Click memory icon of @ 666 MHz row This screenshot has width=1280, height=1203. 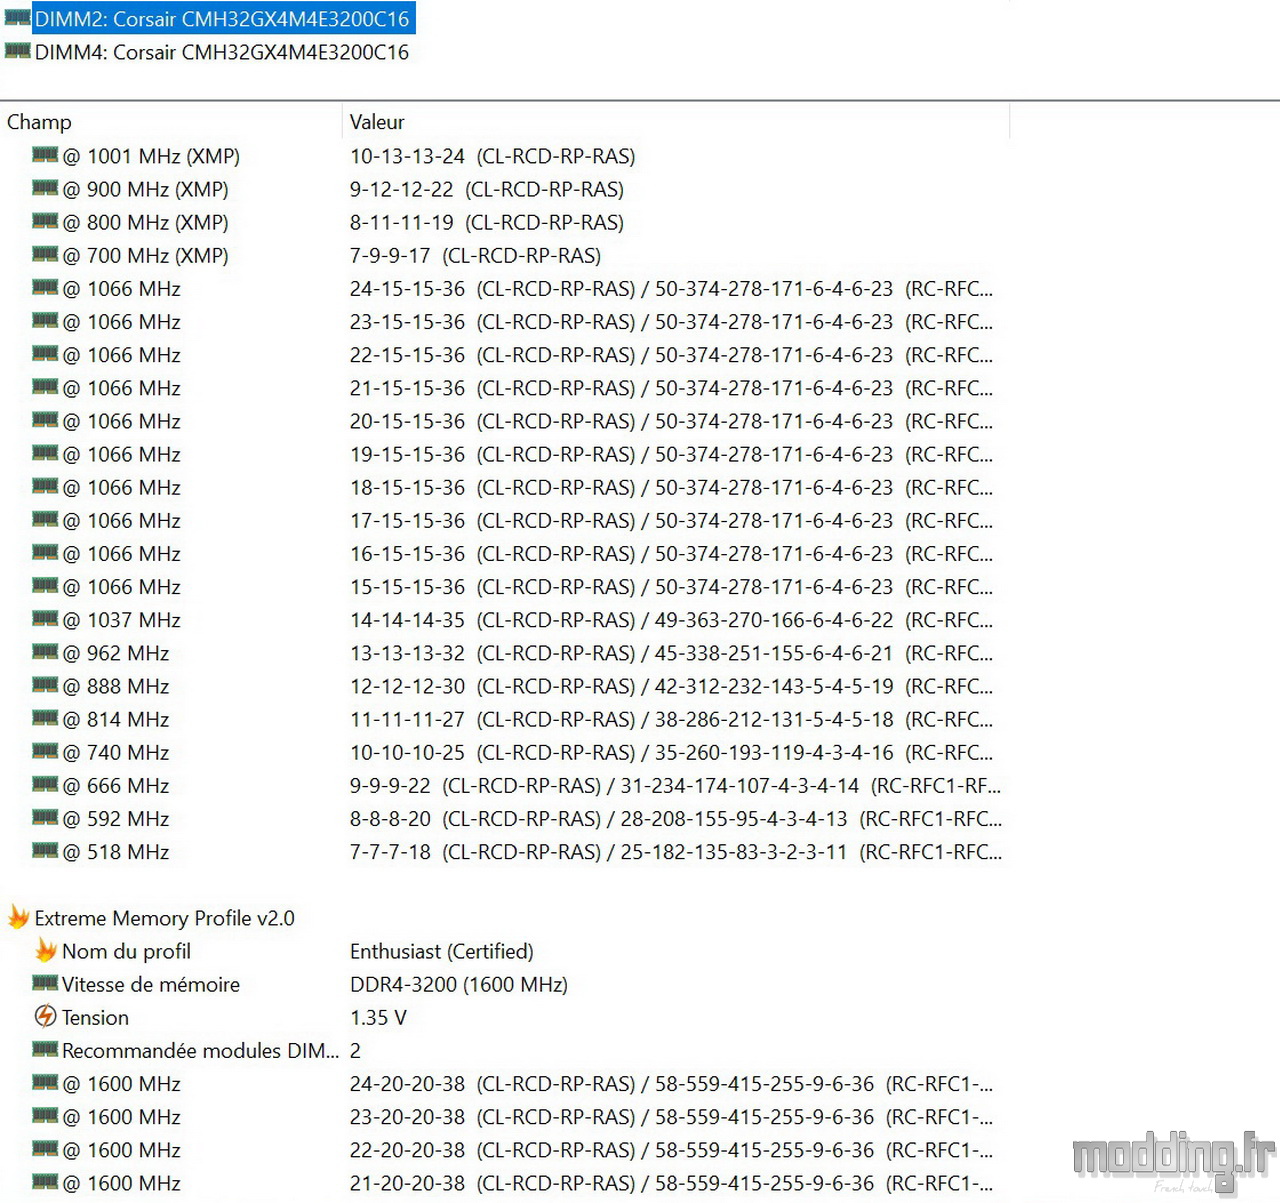click(45, 783)
